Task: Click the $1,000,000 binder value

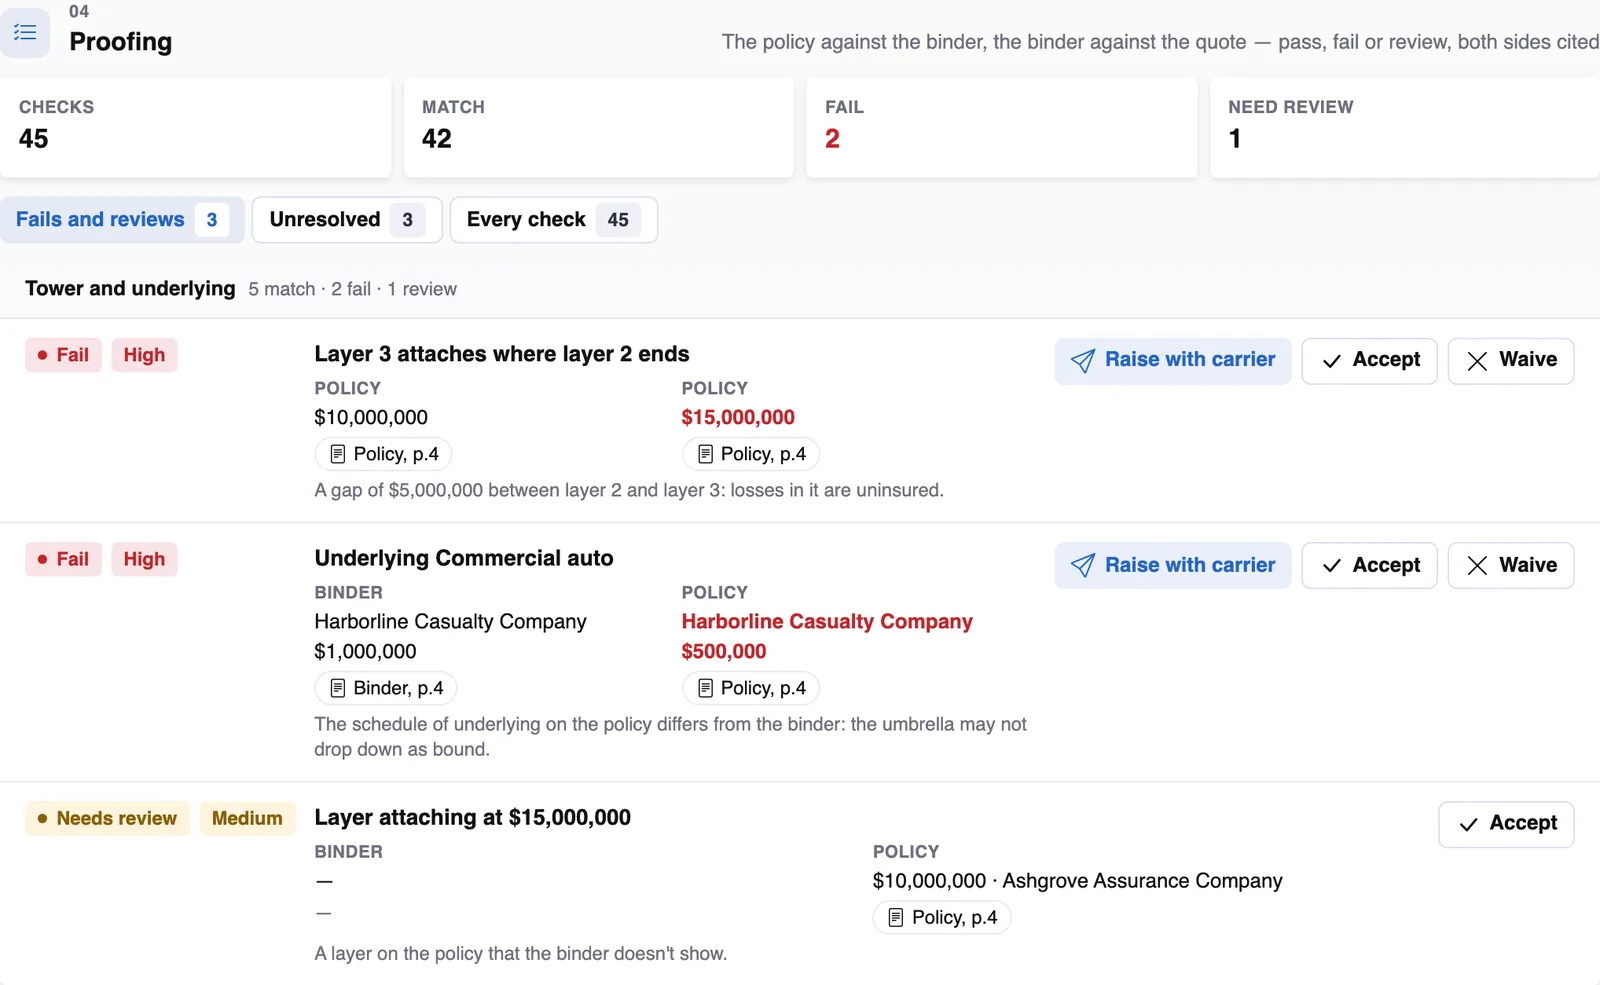Action: click(365, 652)
